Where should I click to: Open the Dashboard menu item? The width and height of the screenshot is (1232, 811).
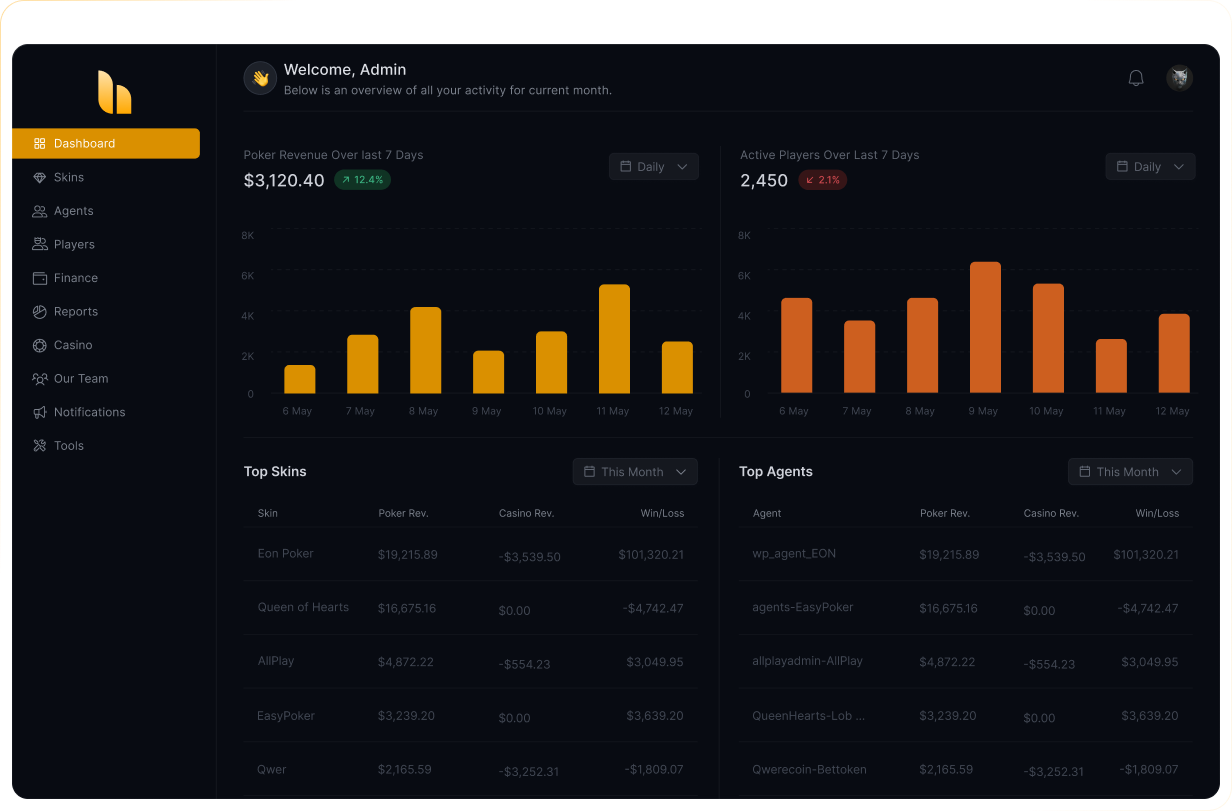click(106, 144)
